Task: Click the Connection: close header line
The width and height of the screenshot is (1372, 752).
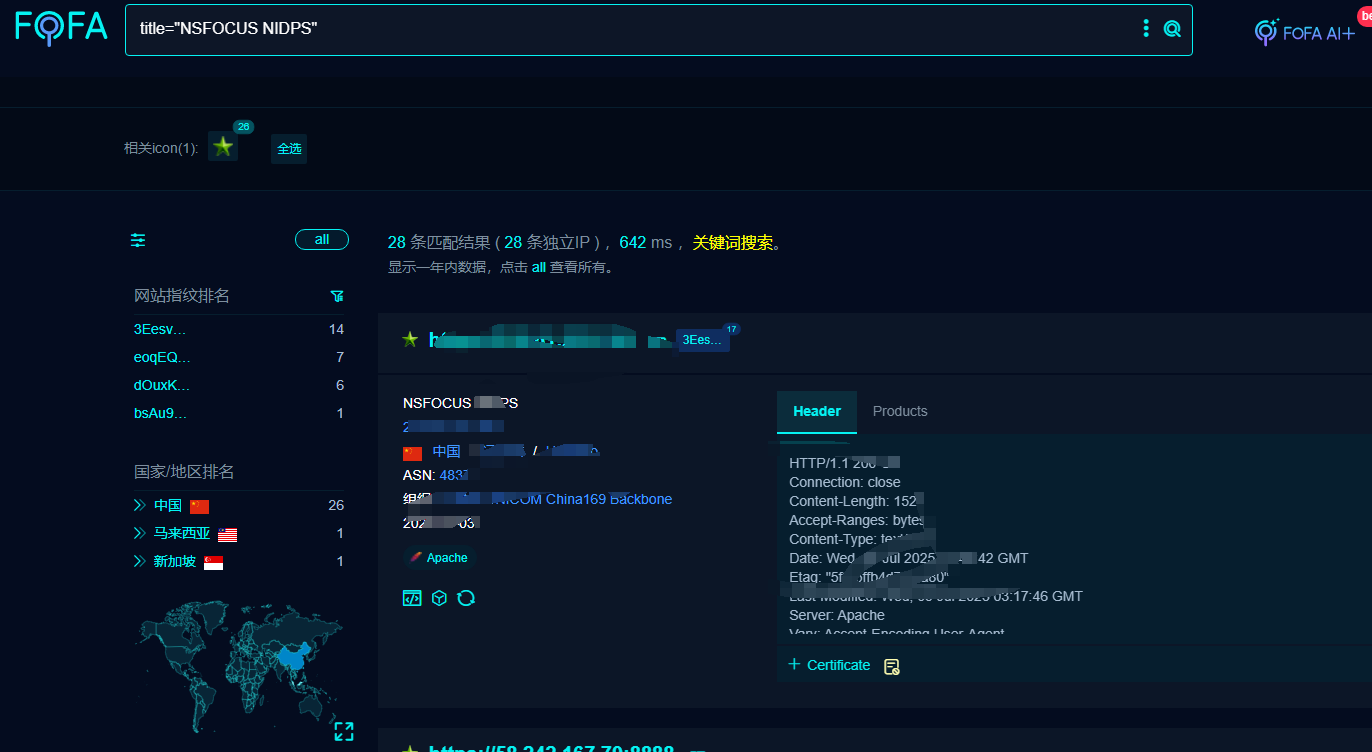Action: 845,482
